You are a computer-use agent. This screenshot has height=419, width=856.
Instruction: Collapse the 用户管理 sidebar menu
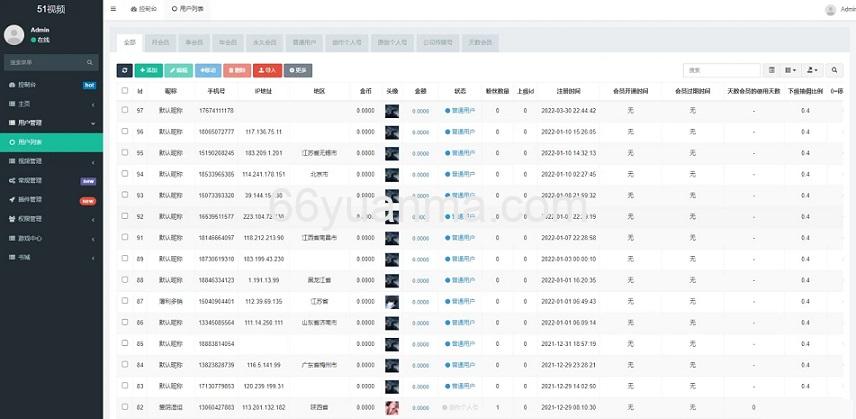pos(51,123)
